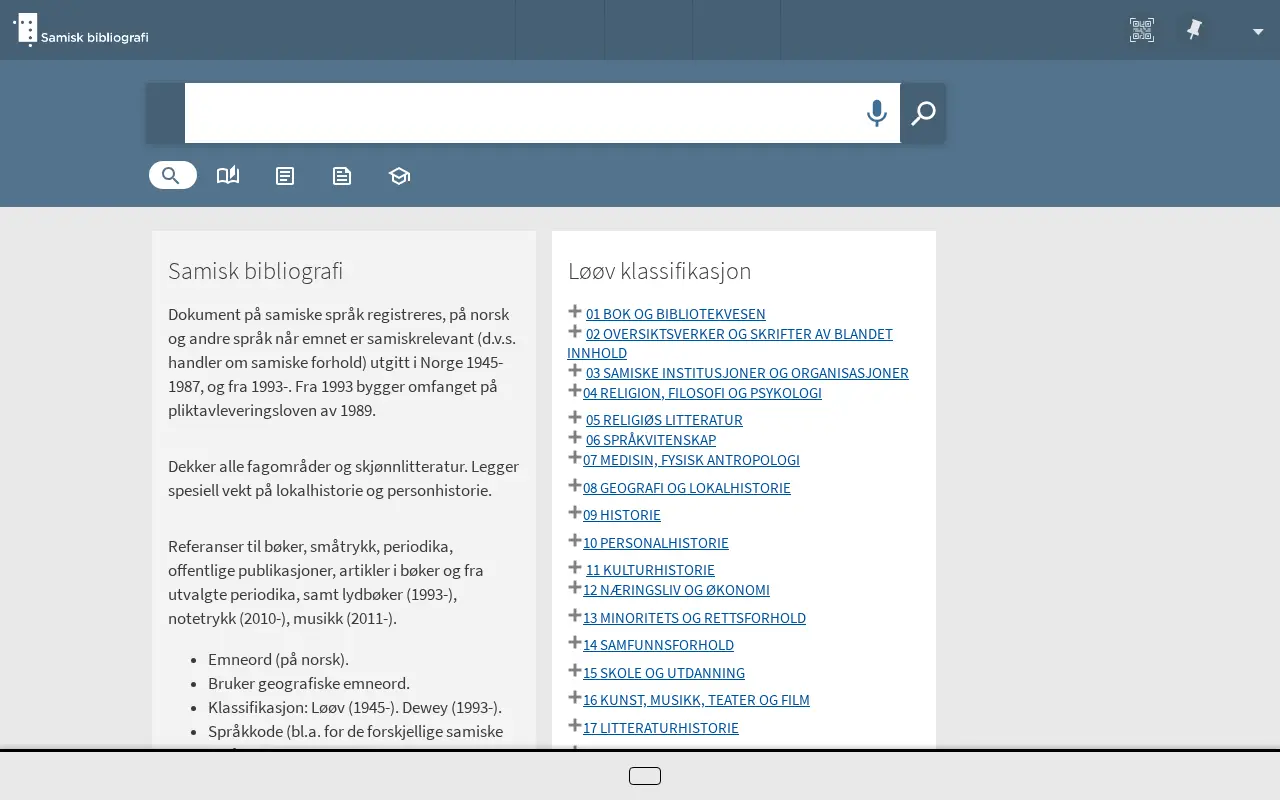The width and height of the screenshot is (1280, 800).
Task: Click bullet 'Klassifikasjon: Løøv (1945-). Dewey (1993-).'
Action: (355, 707)
